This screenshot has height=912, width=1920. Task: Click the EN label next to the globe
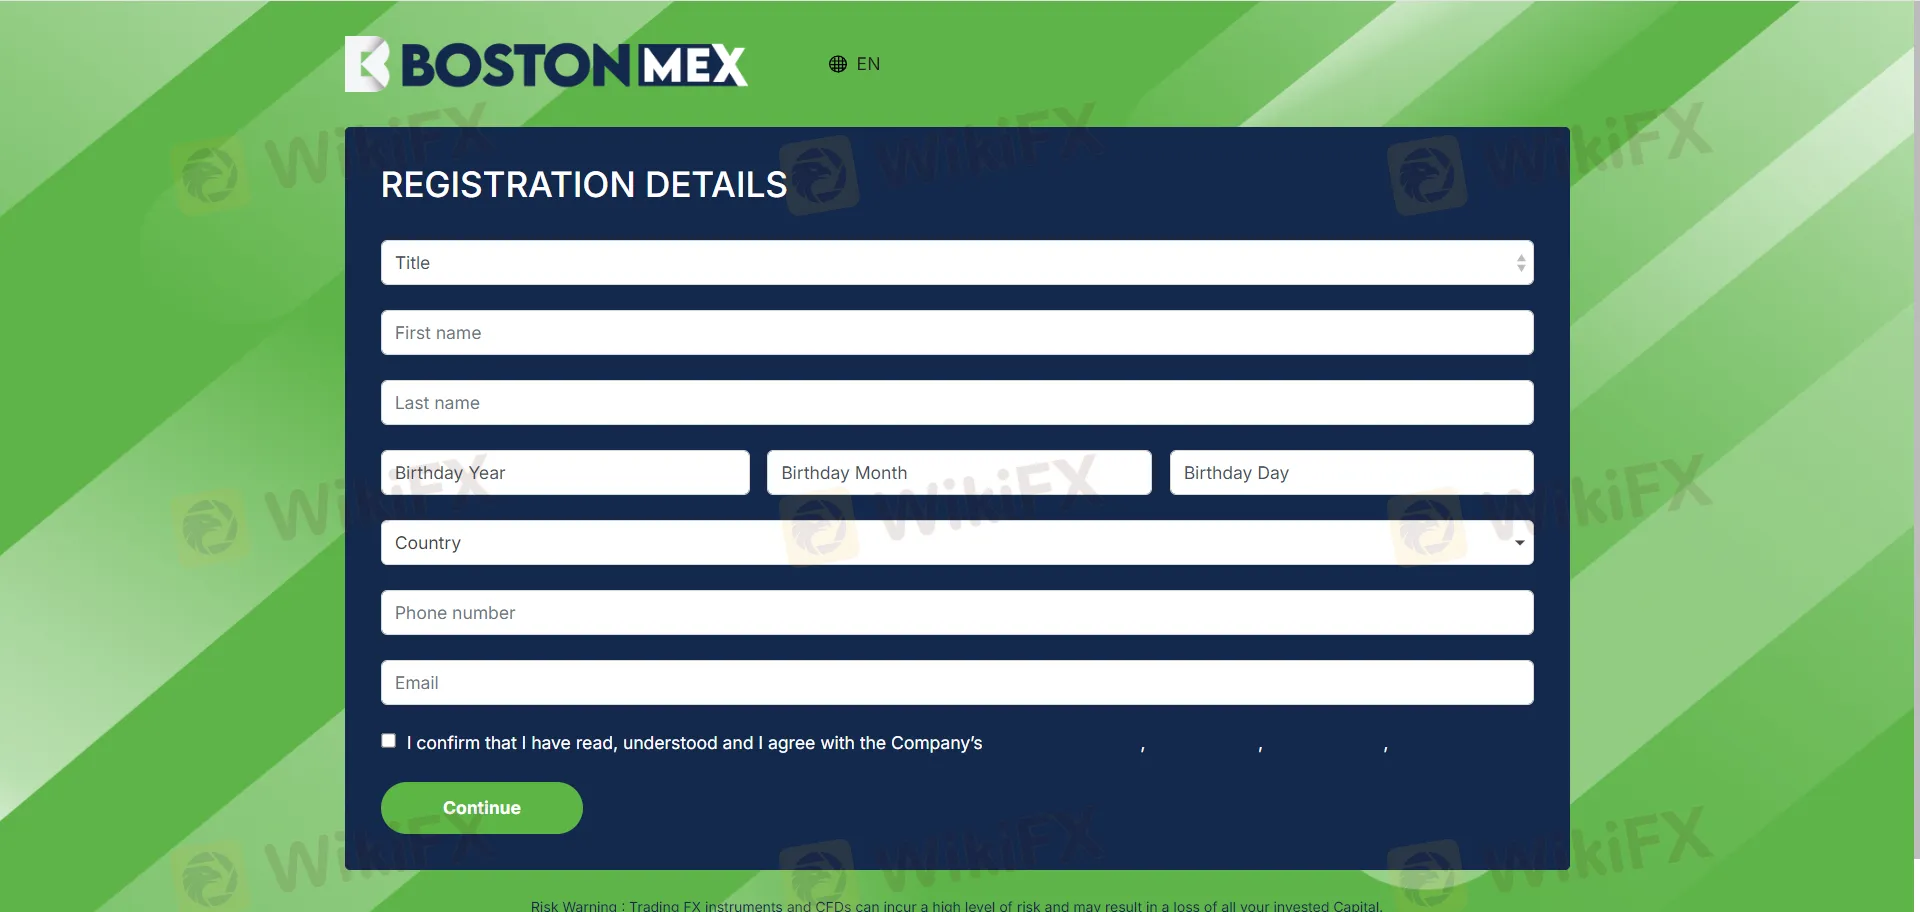[867, 63]
